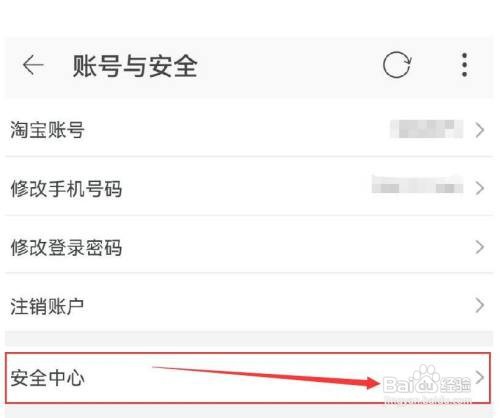This screenshot has width=500, height=418.
Task: Click the gray divider above 安全中心
Action: (x=249, y=338)
